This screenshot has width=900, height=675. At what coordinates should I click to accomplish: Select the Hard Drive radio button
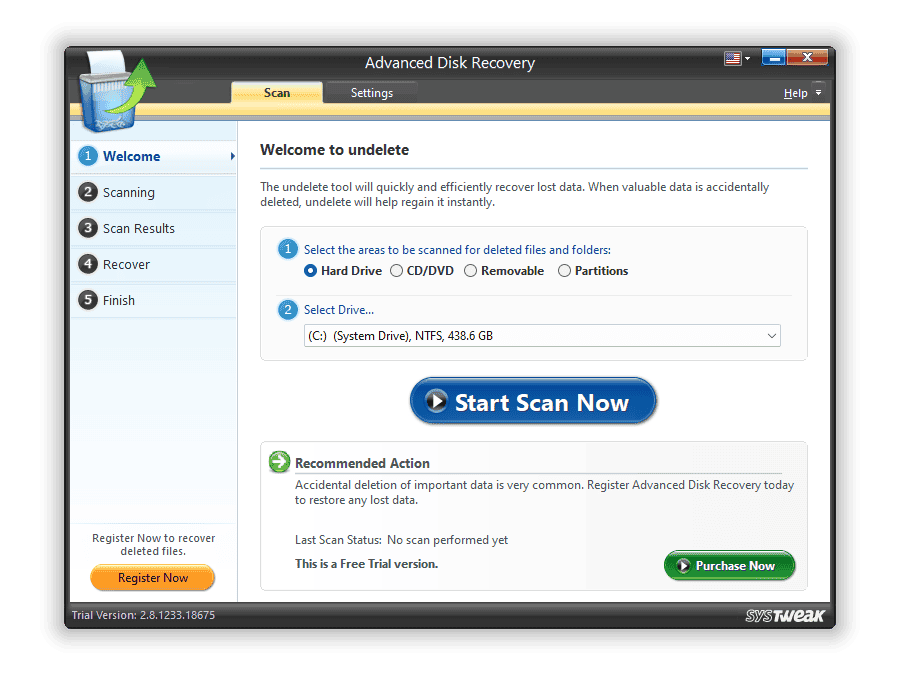tap(311, 270)
